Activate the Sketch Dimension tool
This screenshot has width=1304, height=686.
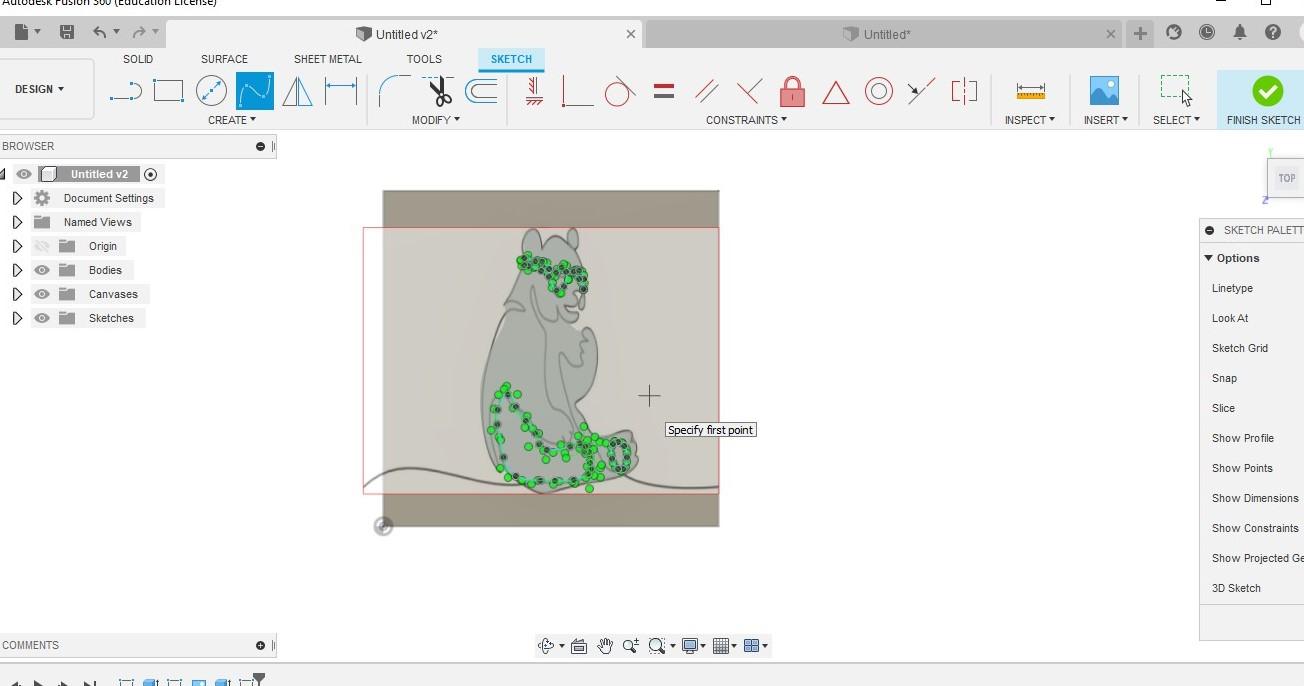[341, 92]
